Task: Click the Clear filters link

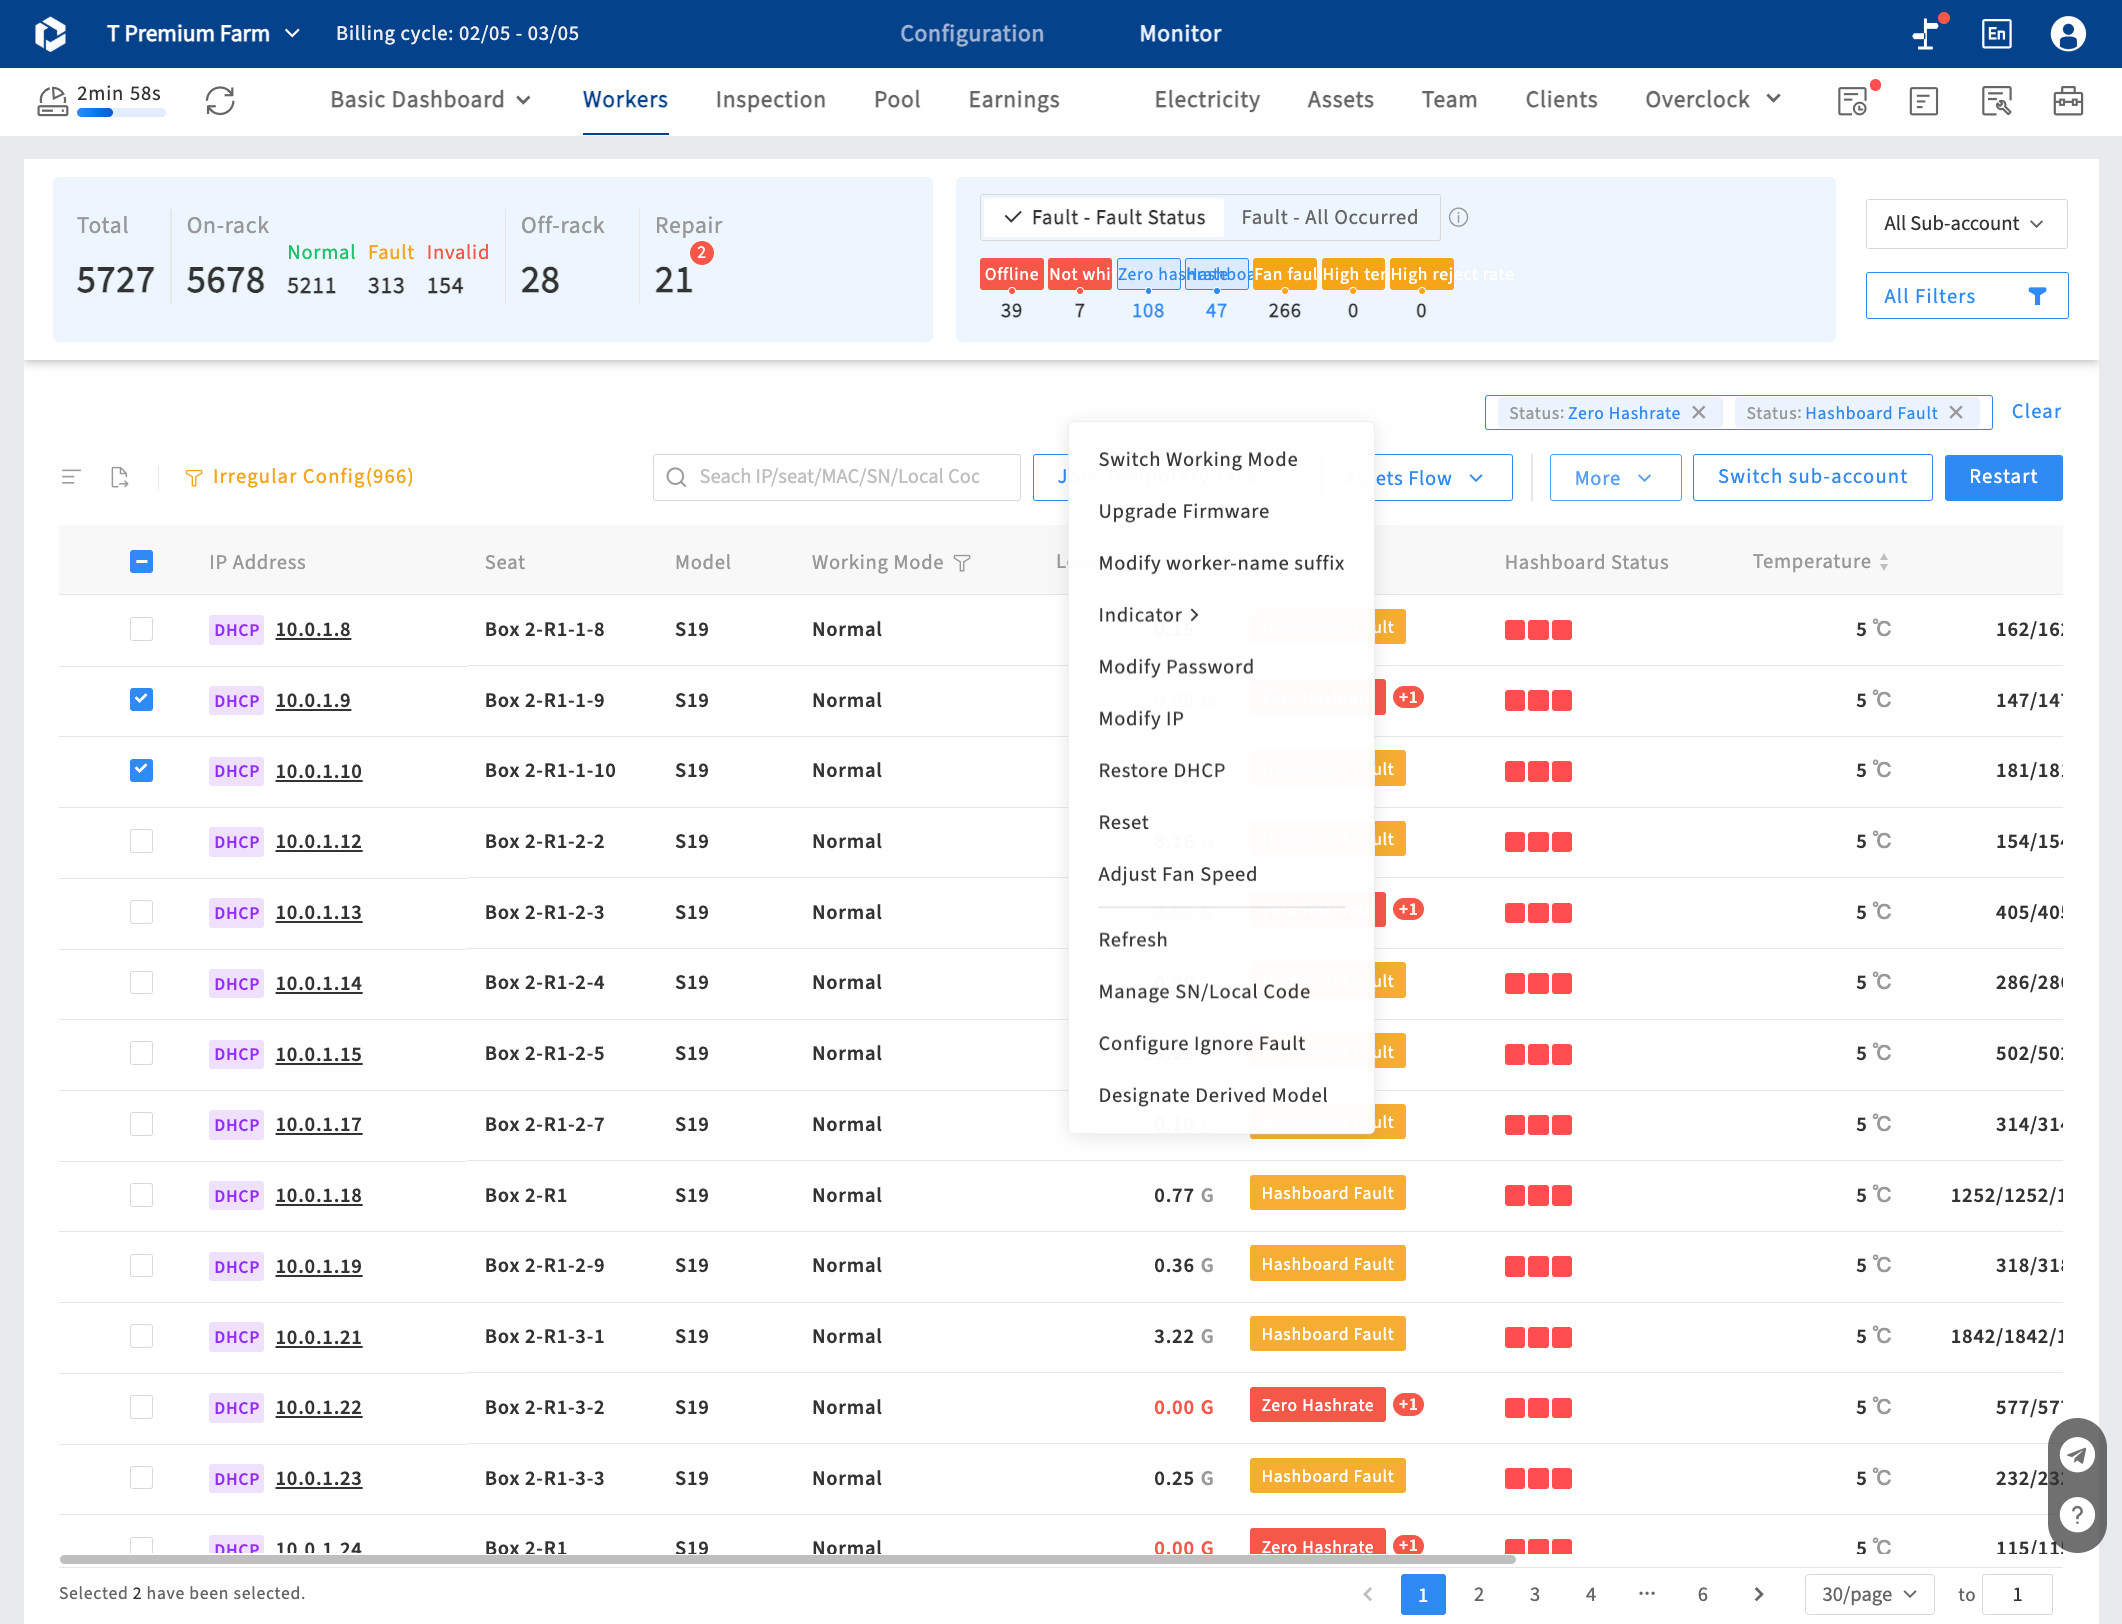Action: point(2035,412)
